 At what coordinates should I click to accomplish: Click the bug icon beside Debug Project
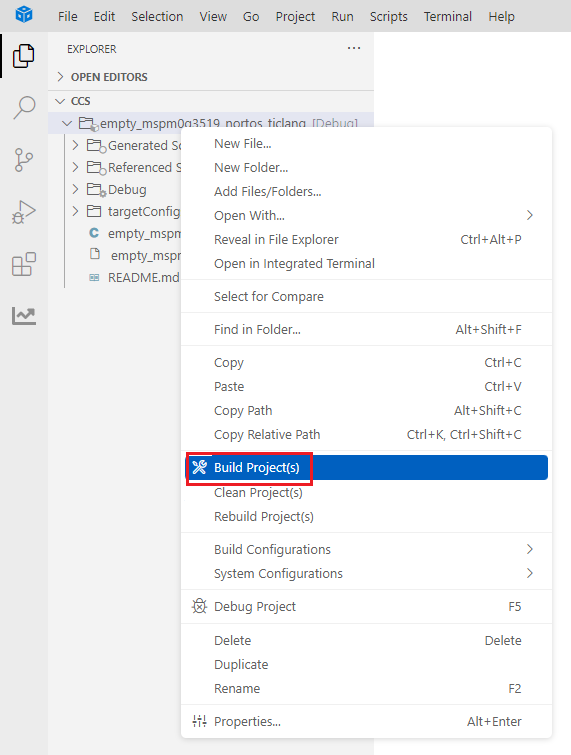click(199, 606)
